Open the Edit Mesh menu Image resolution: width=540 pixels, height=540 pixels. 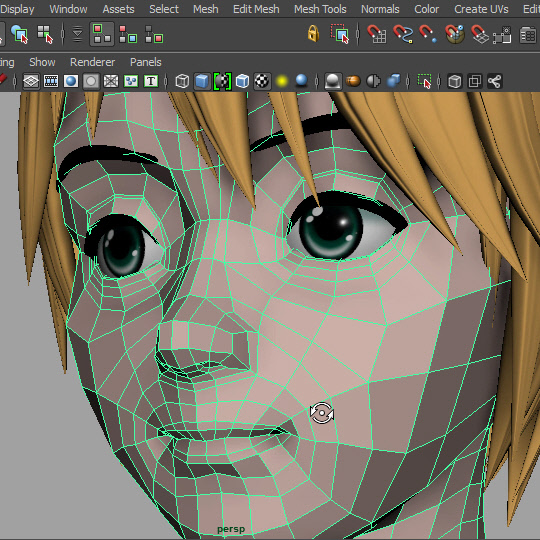(x=256, y=9)
